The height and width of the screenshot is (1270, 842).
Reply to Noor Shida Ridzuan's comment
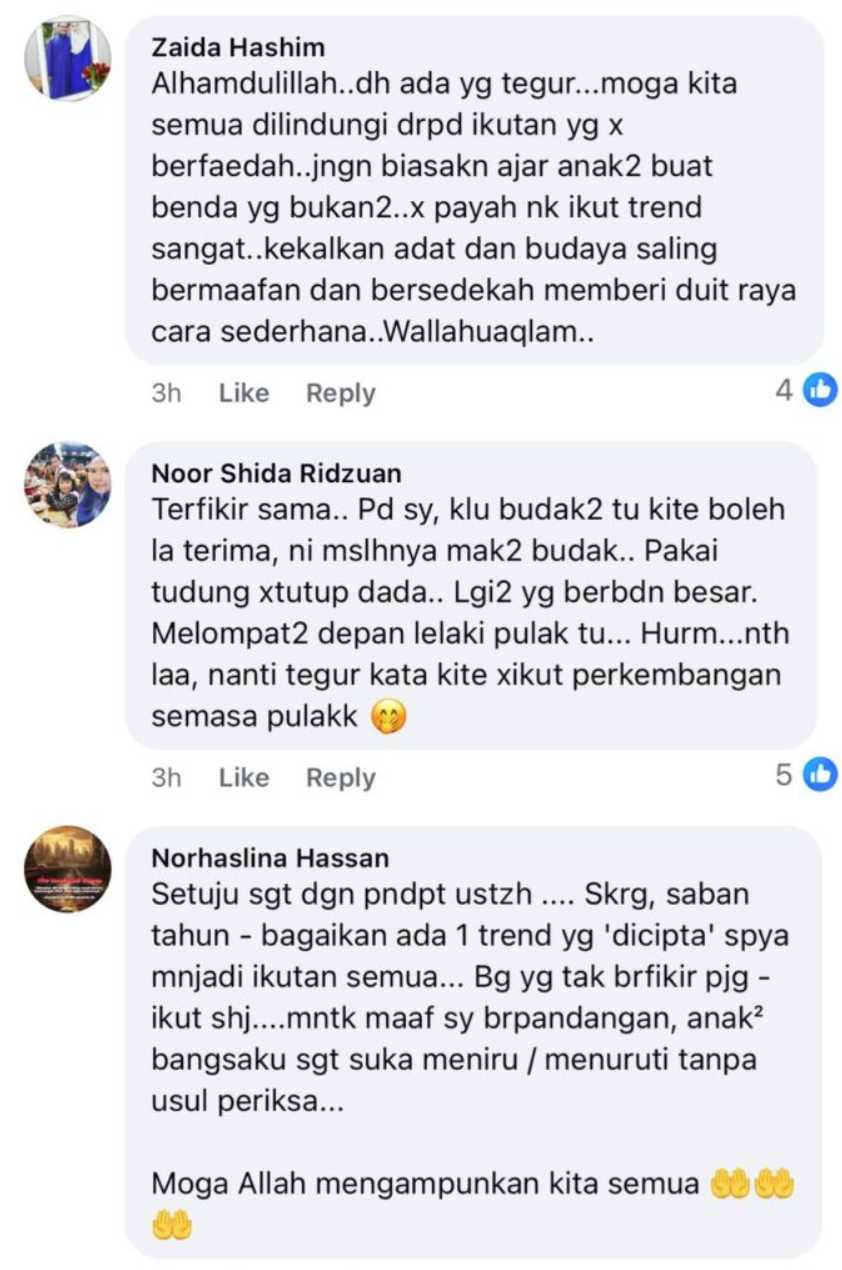[341, 777]
